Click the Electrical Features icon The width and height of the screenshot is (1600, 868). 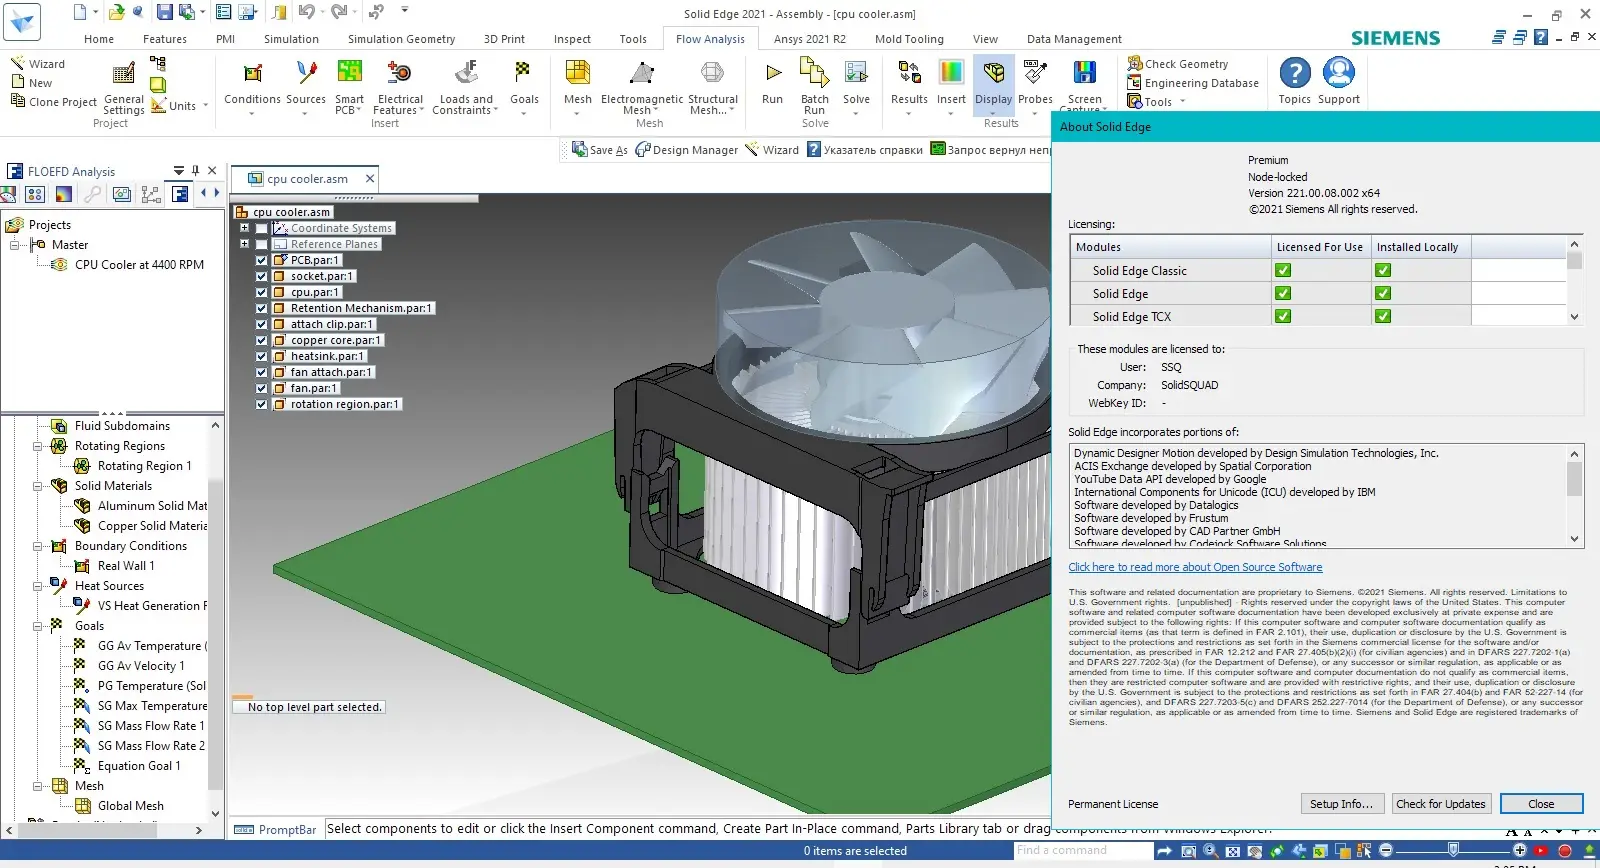[x=400, y=73]
